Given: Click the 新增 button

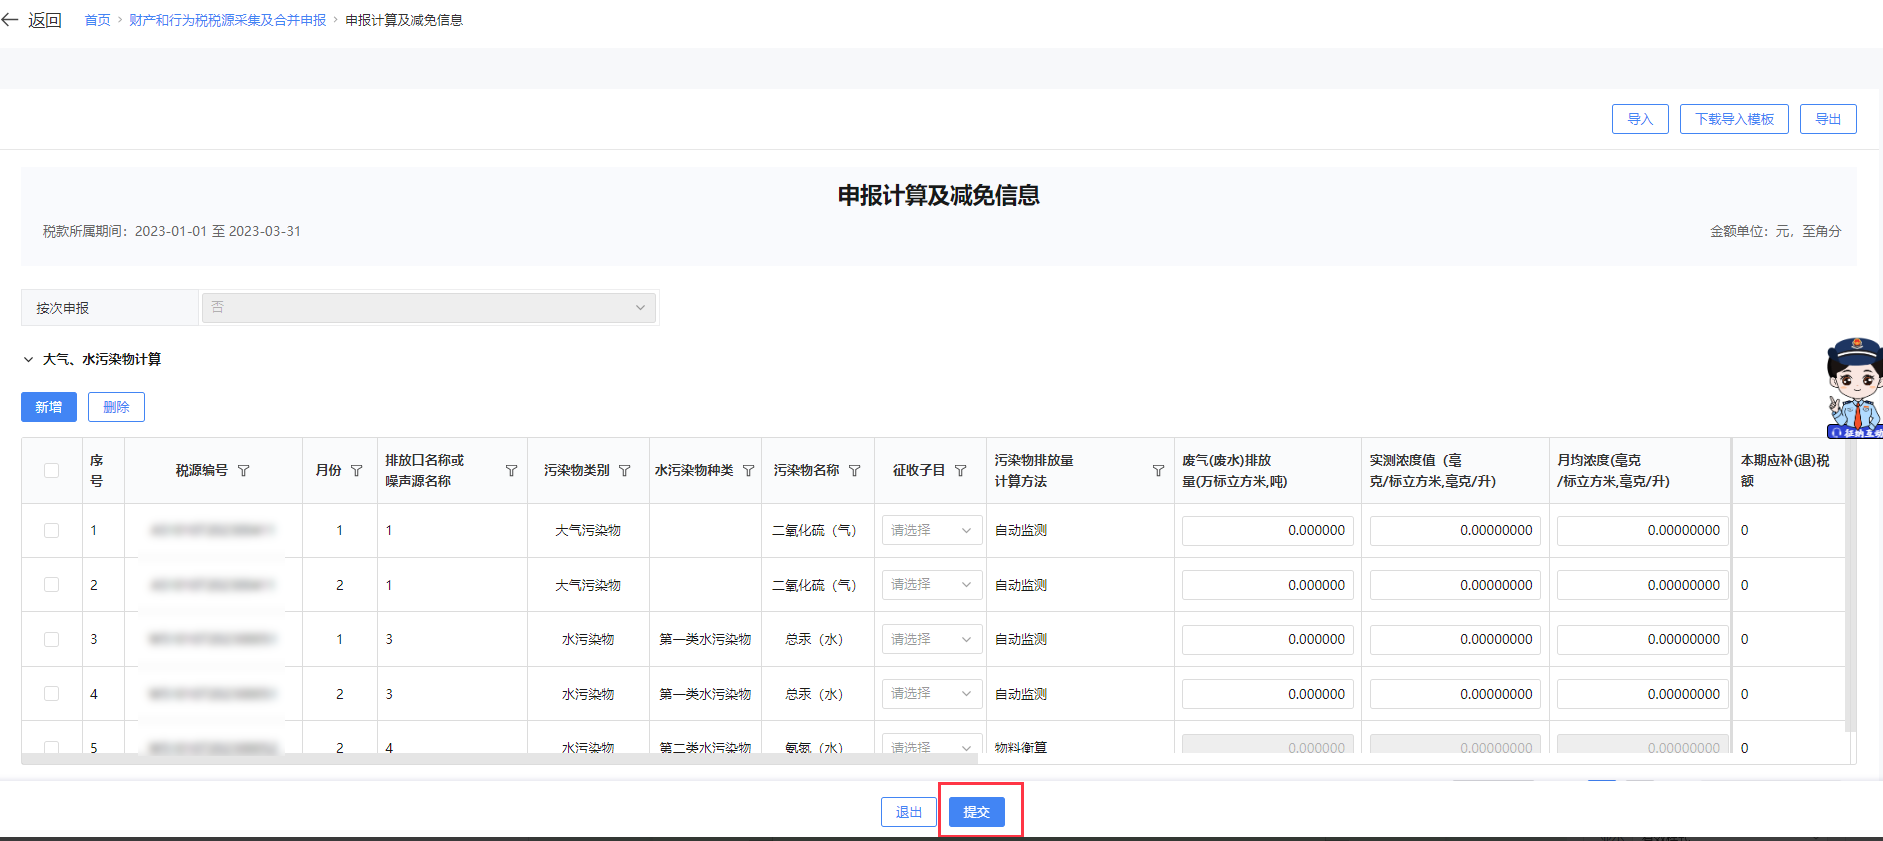Looking at the screenshot, I should [49, 407].
